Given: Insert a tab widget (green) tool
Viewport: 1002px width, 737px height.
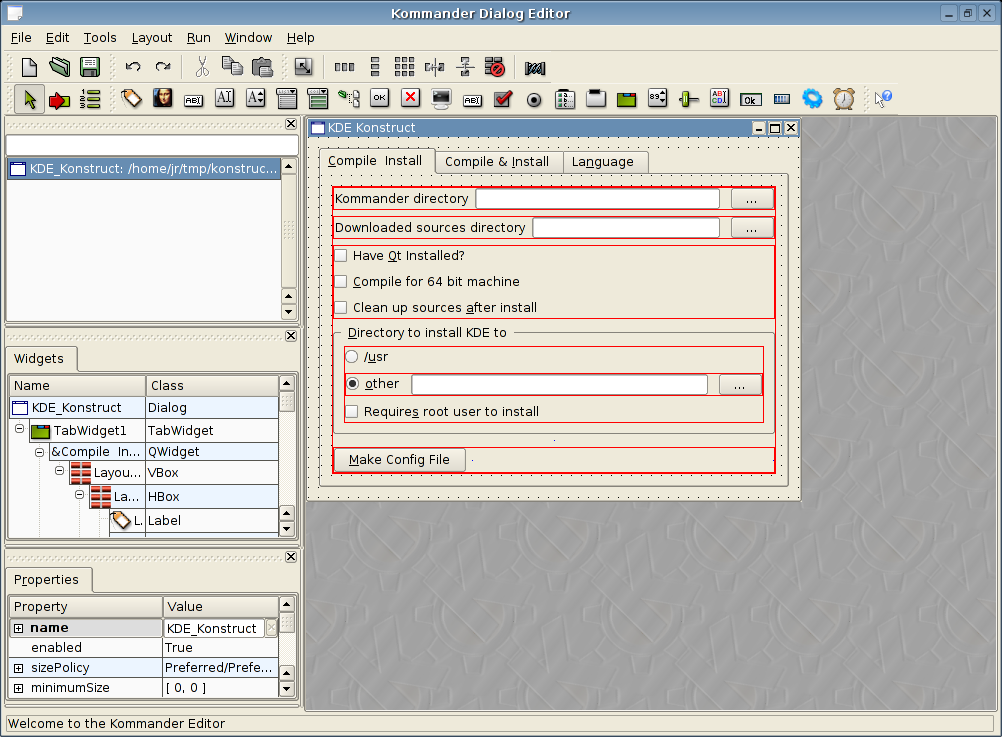Looking at the screenshot, I should pos(626,99).
